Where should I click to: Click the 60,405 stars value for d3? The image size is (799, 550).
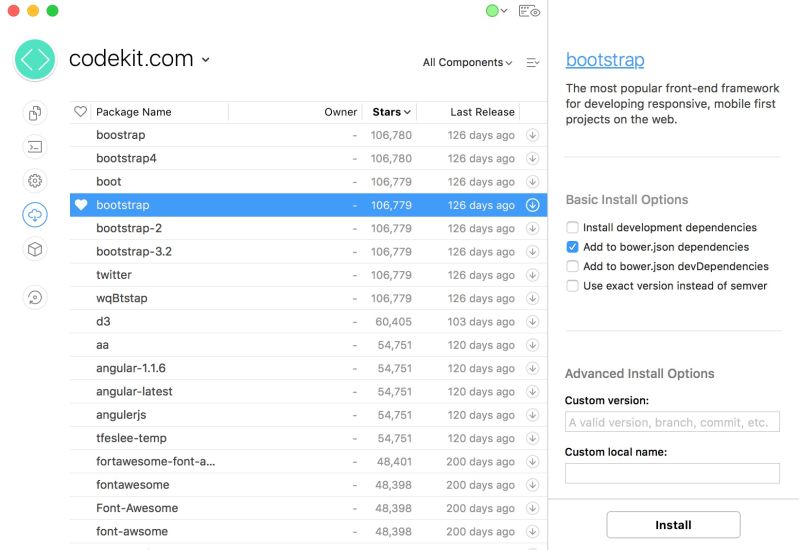click(393, 322)
